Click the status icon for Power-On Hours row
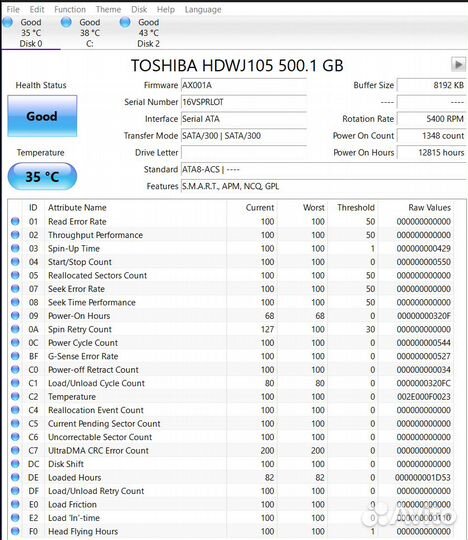Viewport: 468px width, 540px height. pos(15,315)
